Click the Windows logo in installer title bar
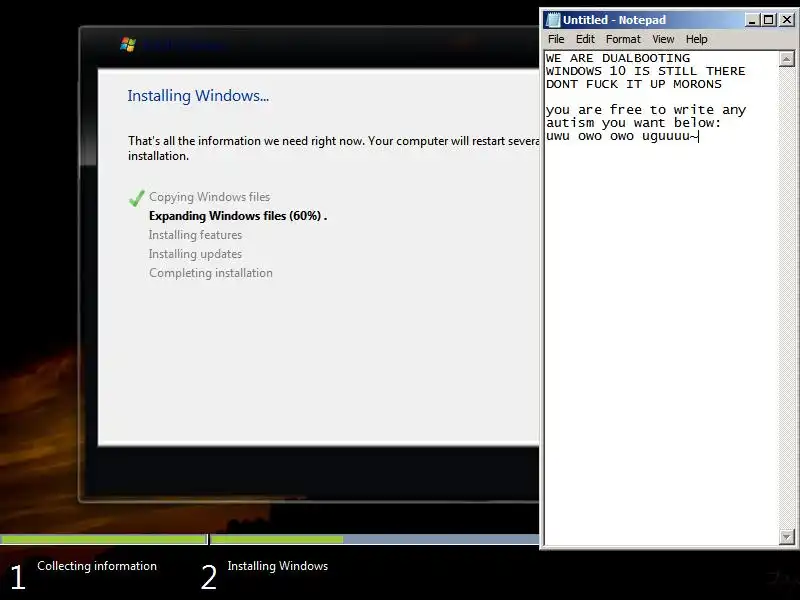 pos(128,44)
